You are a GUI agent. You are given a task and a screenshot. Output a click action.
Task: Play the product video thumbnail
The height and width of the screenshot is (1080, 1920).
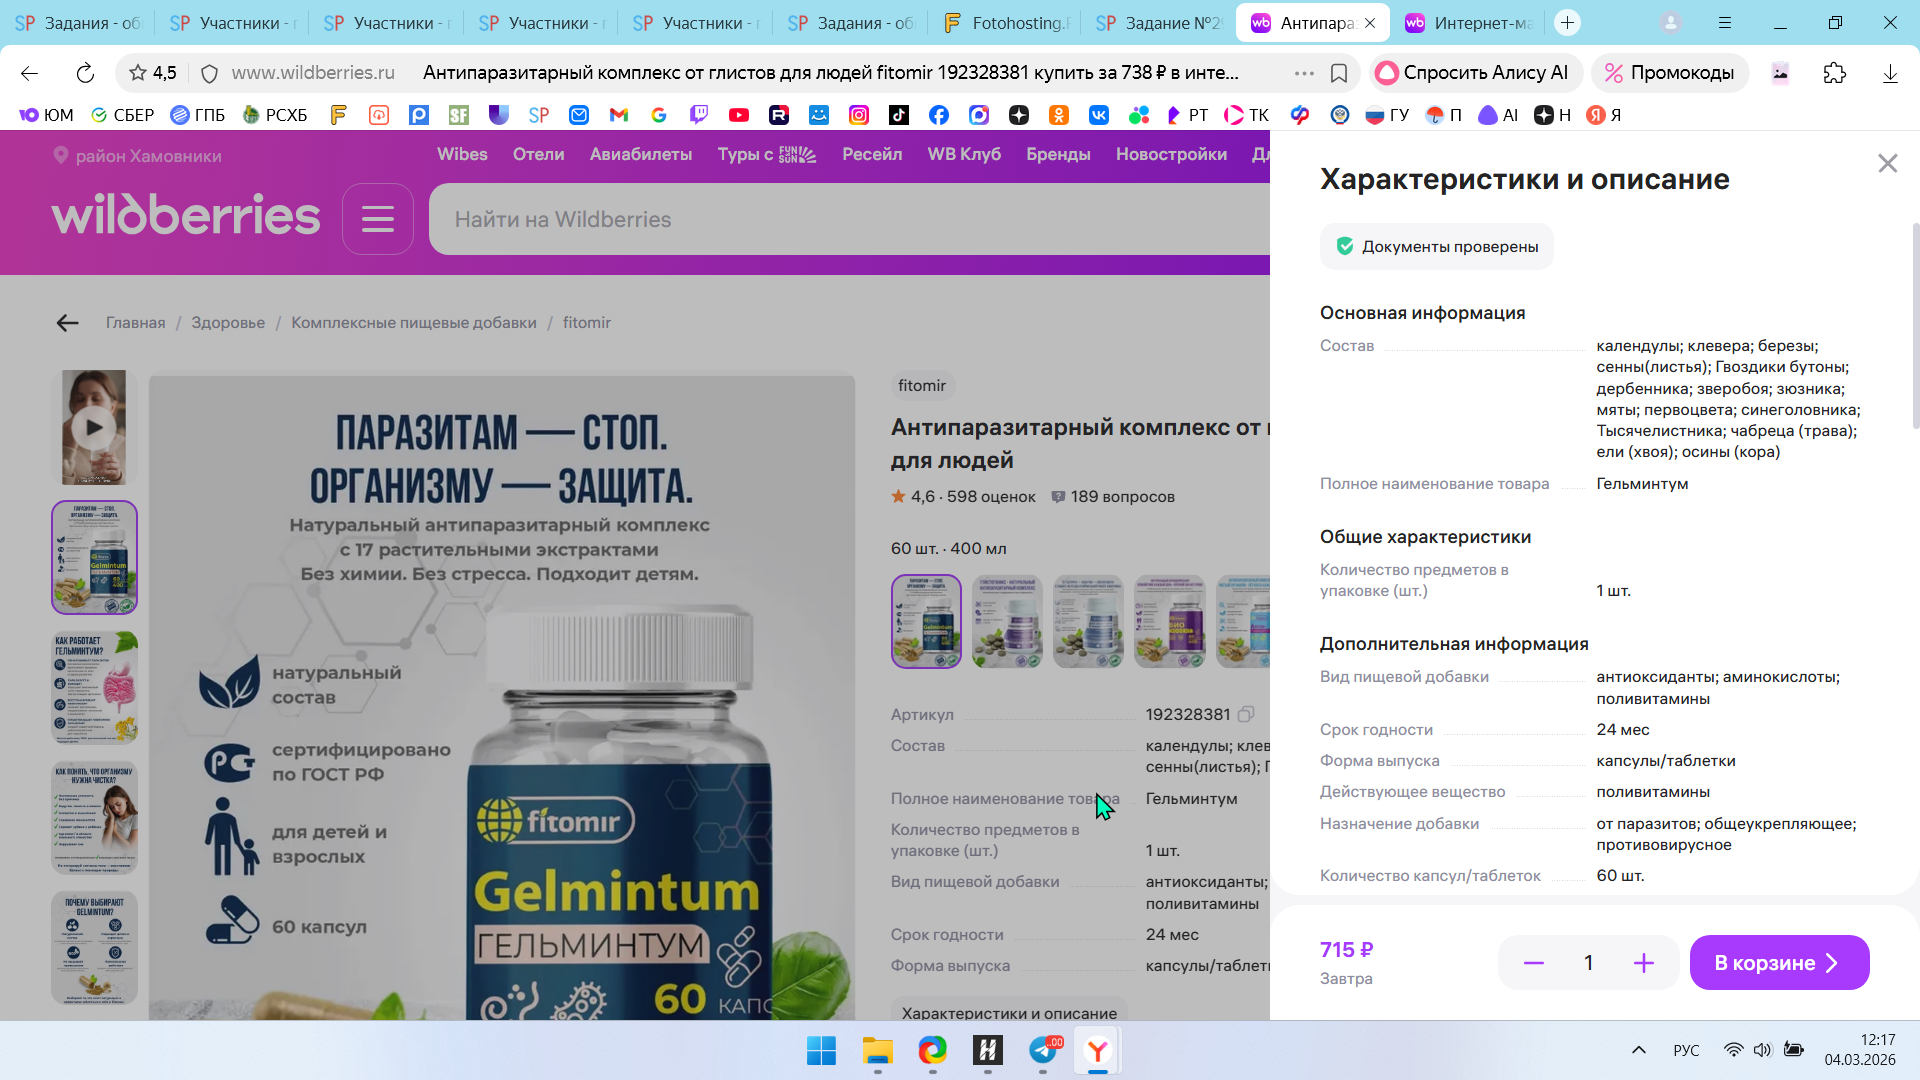(x=94, y=427)
